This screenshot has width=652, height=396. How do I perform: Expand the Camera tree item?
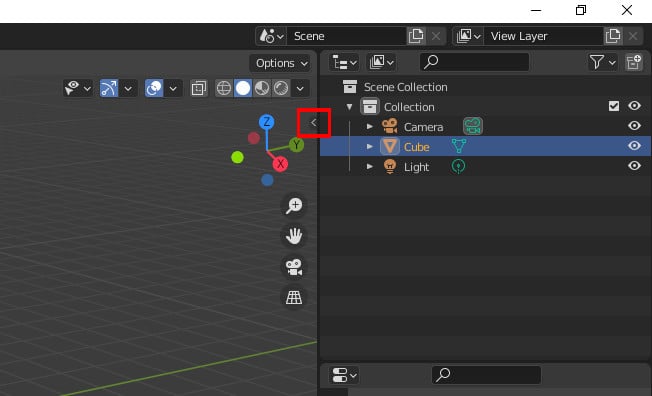click(x=369, y=126)
